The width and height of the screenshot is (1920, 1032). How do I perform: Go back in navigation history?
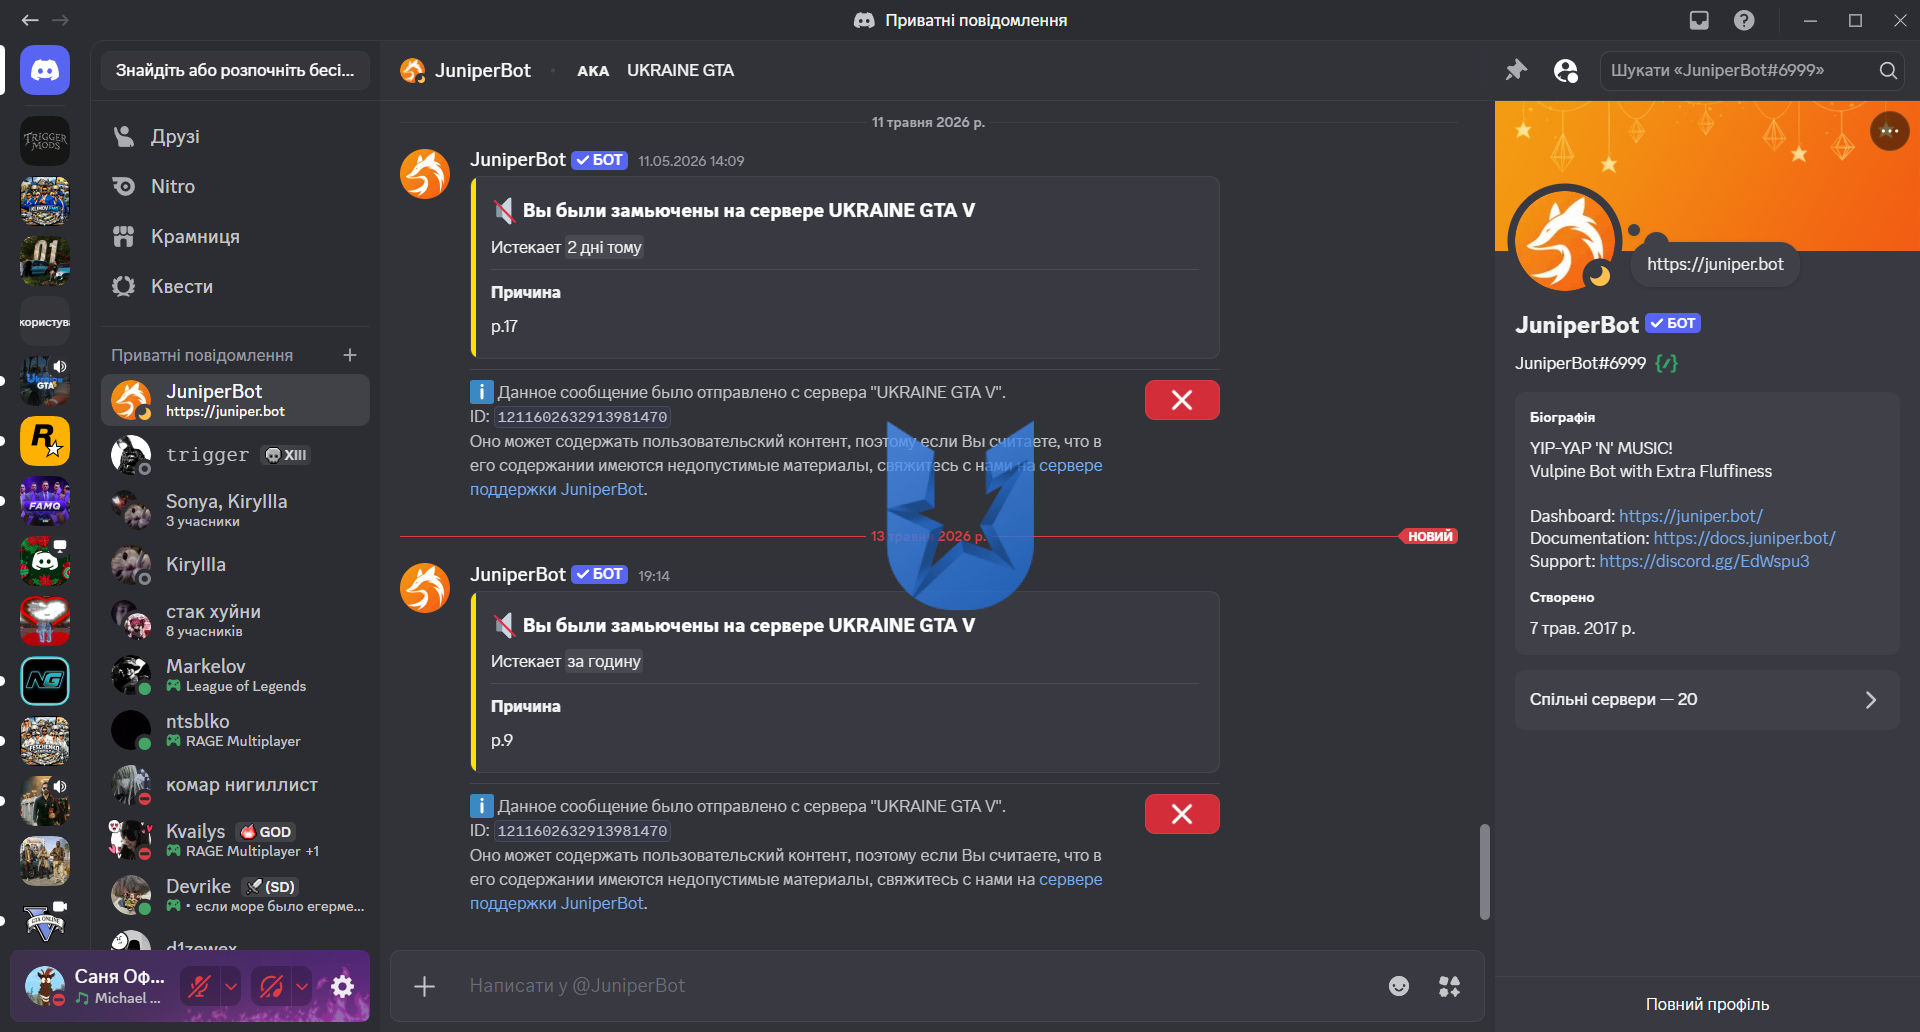[x=30, y=20]
